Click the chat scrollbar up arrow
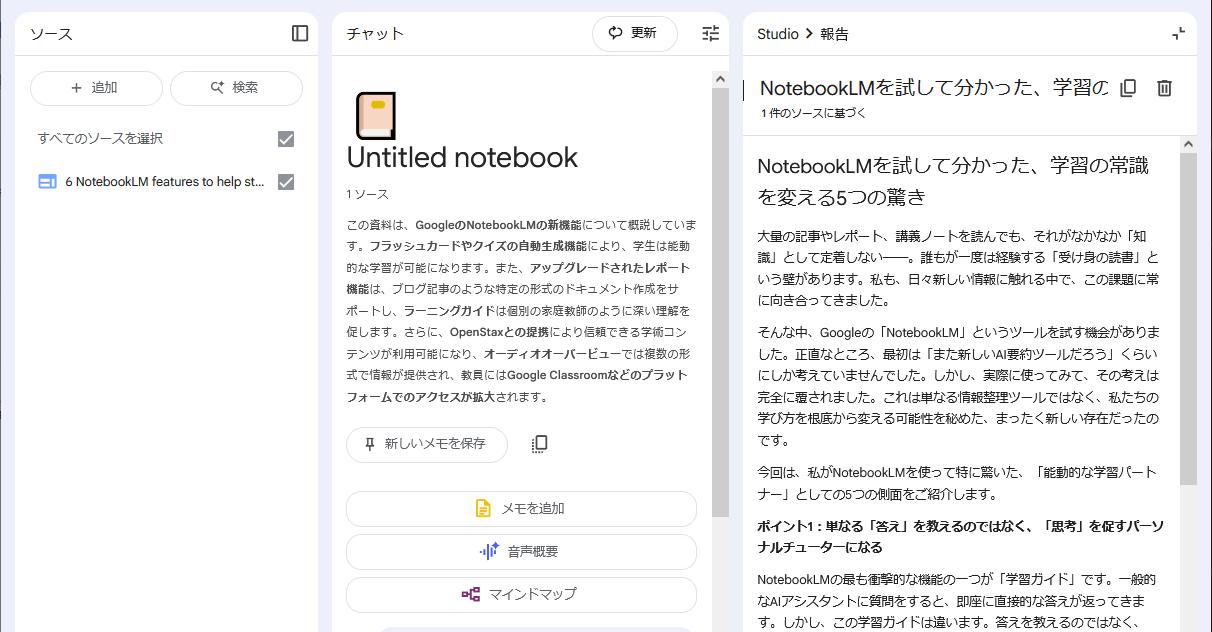 tap(721, 78)
